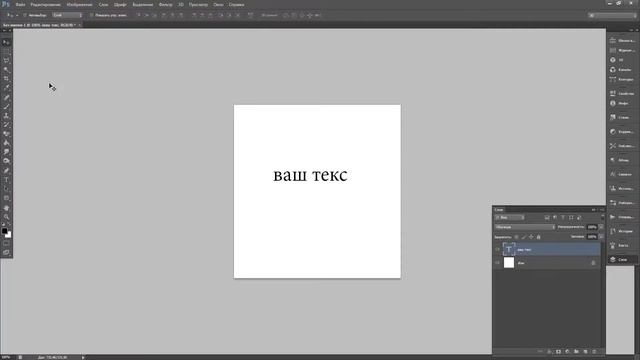The width and height of the screenshot is (640, 360).
Task: Select the Clone Stamp tool
Action: 6,116
